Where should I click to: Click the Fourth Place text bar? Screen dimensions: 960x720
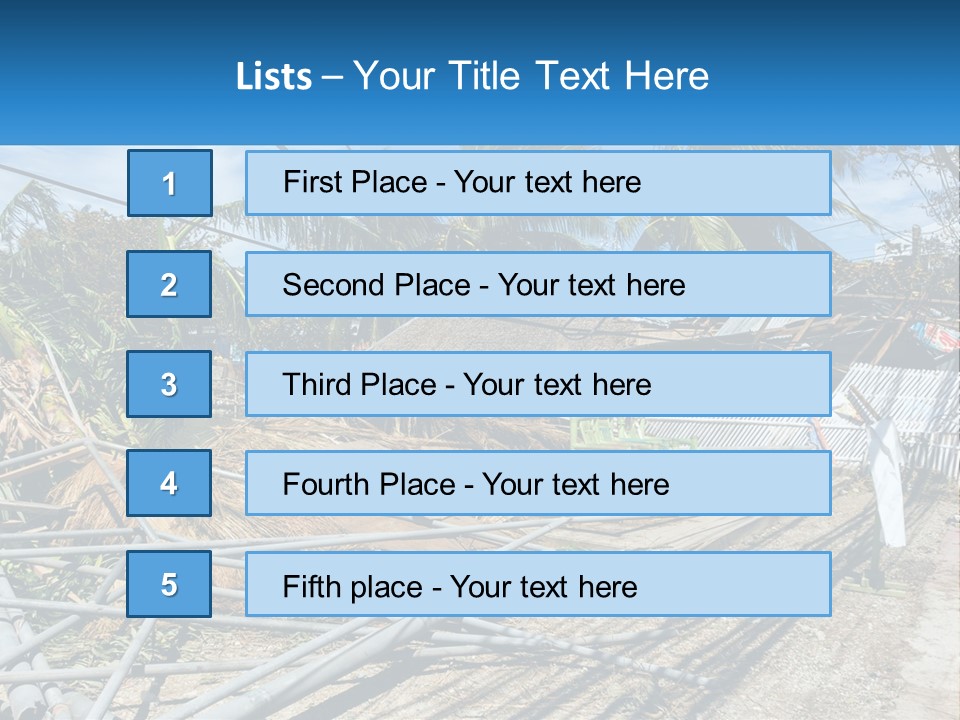[538, 483]
